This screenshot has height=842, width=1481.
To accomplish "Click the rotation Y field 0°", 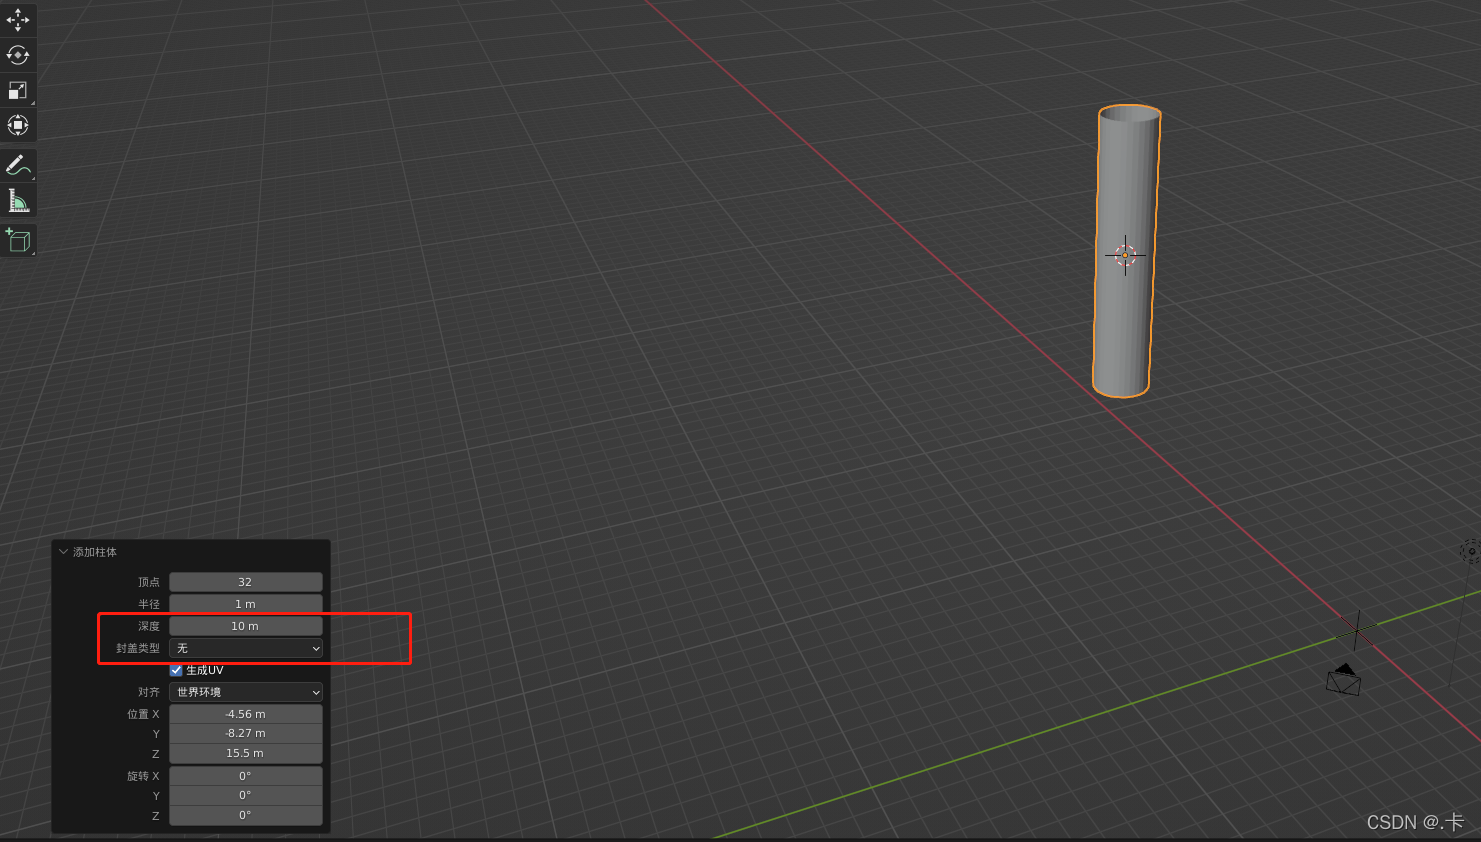I will pyautogui.click(x=246, y=795).
